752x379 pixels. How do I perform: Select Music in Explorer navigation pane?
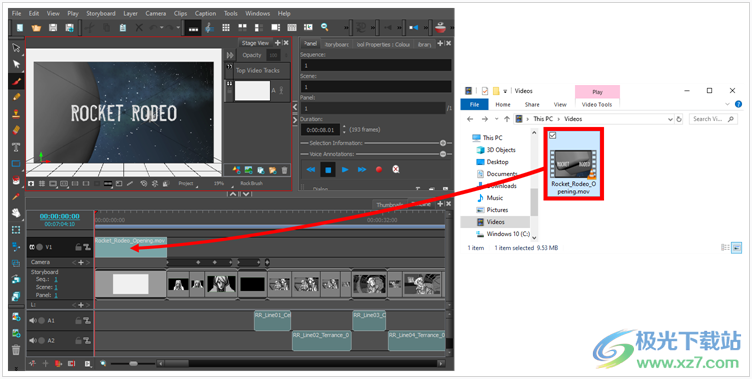click(x=494, y=198)
